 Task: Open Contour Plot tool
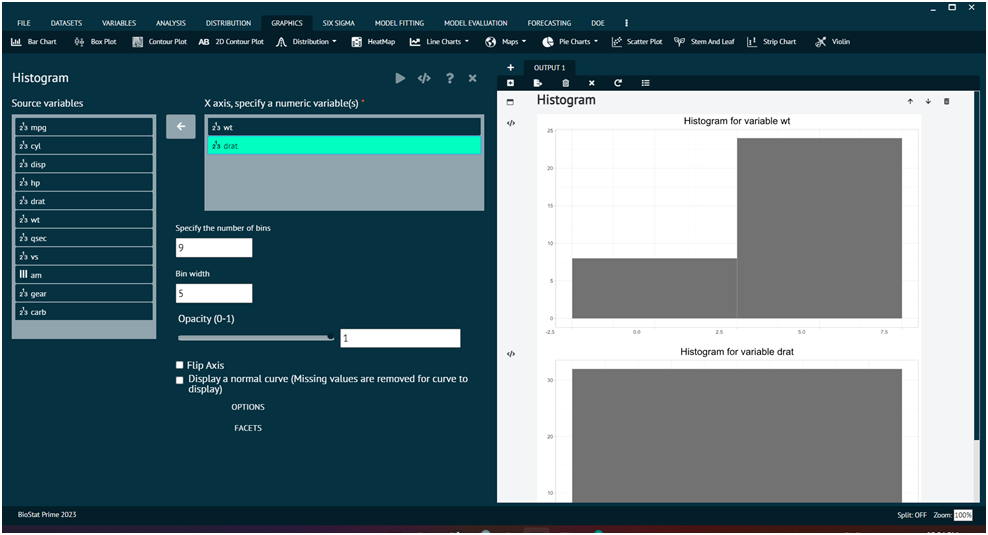pos(160,42)
